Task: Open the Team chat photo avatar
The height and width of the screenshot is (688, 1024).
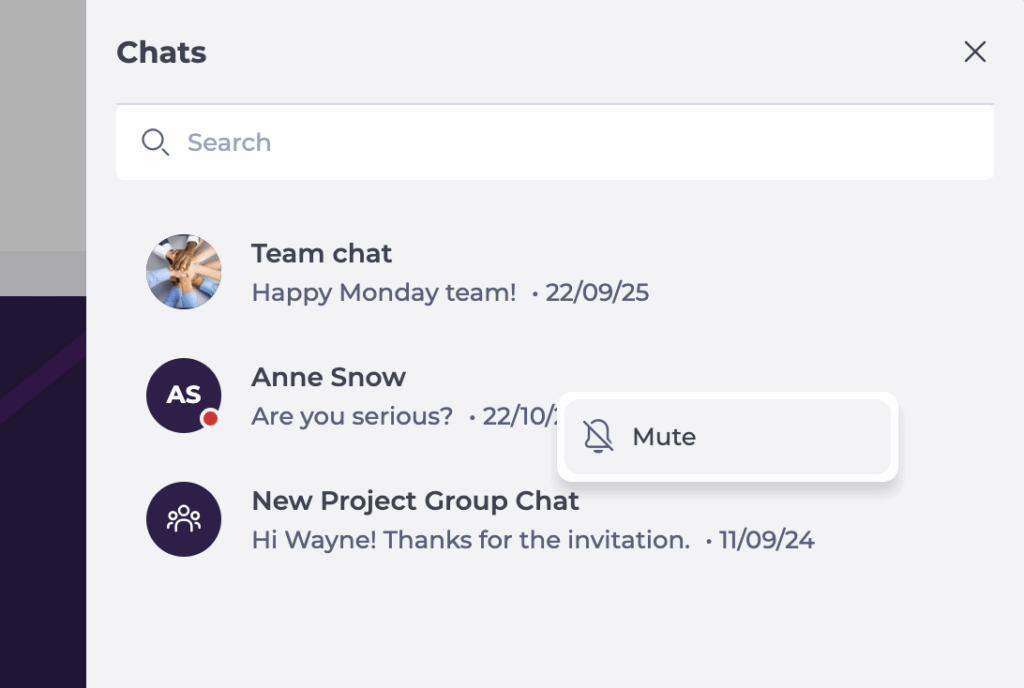Action: tap(183, 271)
